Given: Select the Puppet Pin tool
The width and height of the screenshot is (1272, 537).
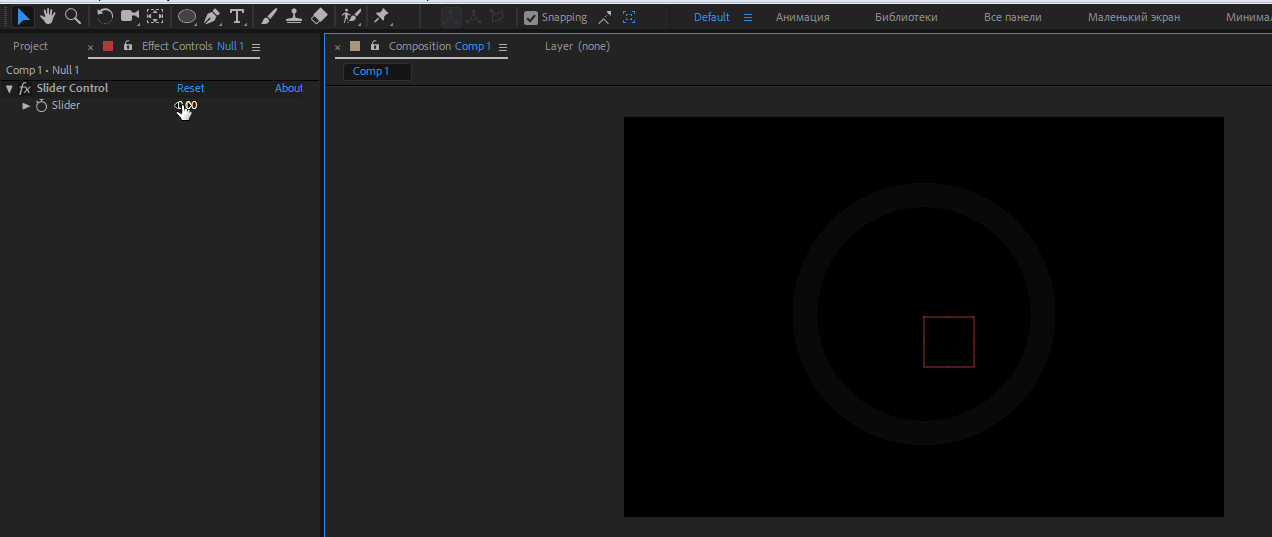Looking at the screenshot, I should coord(381,17).
